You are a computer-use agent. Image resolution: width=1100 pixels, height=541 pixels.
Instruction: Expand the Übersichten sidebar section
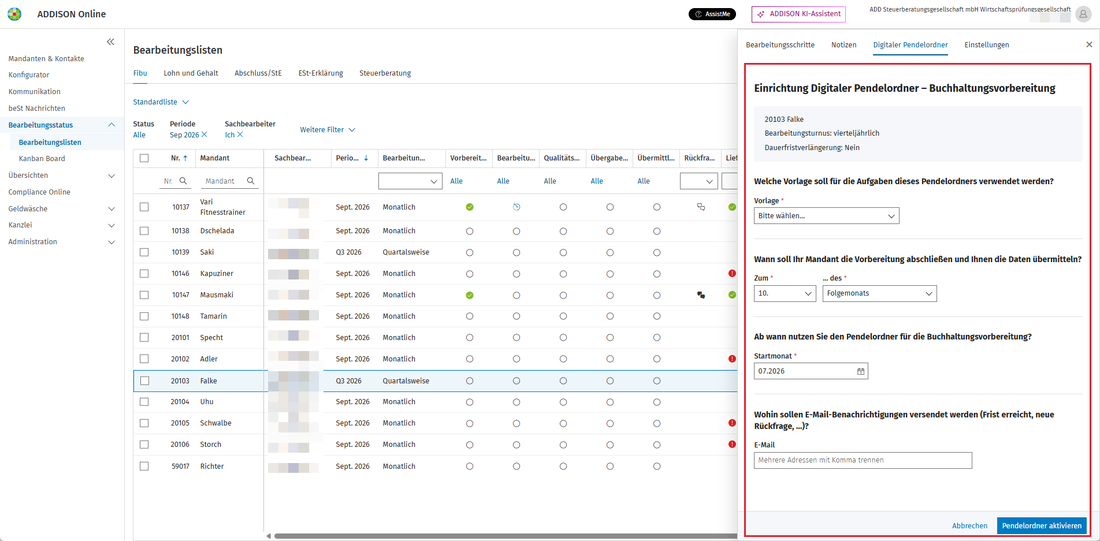112,175
